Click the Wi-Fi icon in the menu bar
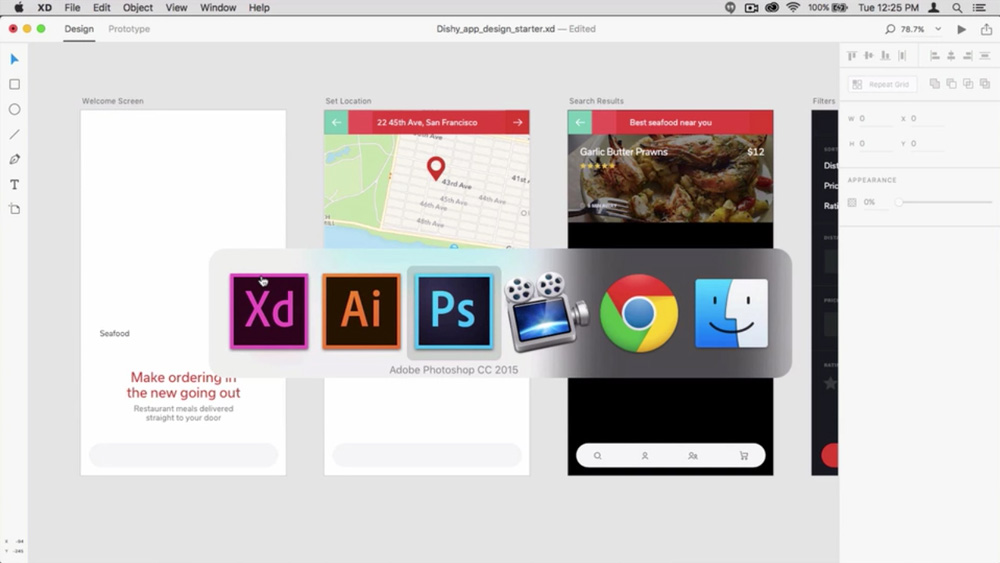The height and width of the screenshot is (563, 1000). pos(793,8)
